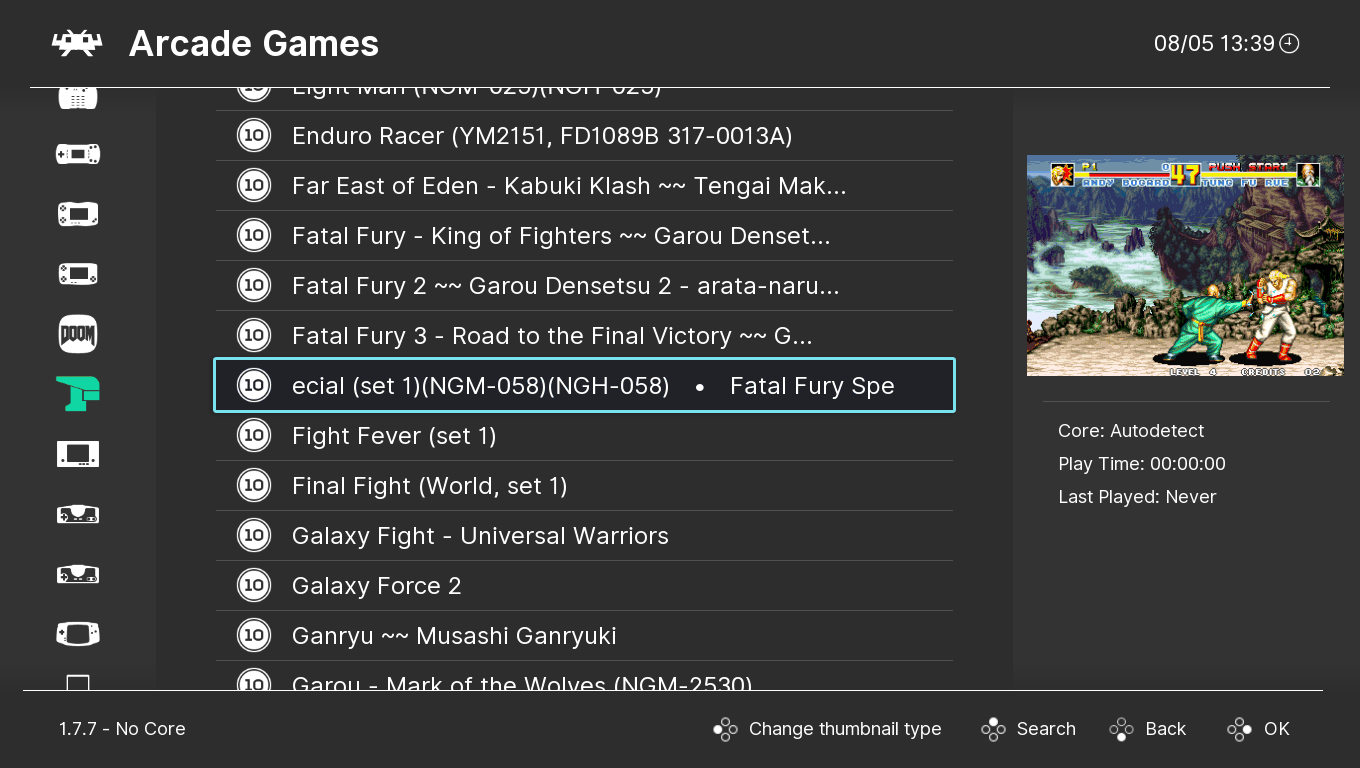This screenshot has width=1360, height=768.
Task: Click the Last Played: Never label
Action: pyautogui.click(x=1137, y=497)
